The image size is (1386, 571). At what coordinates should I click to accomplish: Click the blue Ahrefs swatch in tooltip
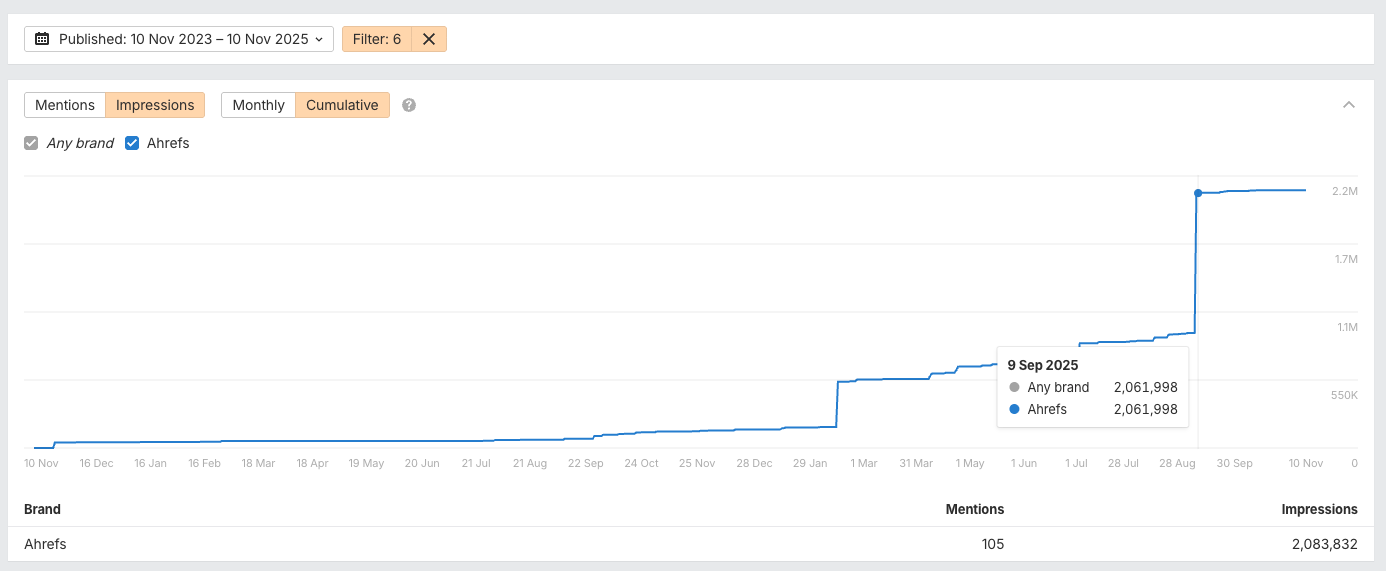tap(1014, 409)
